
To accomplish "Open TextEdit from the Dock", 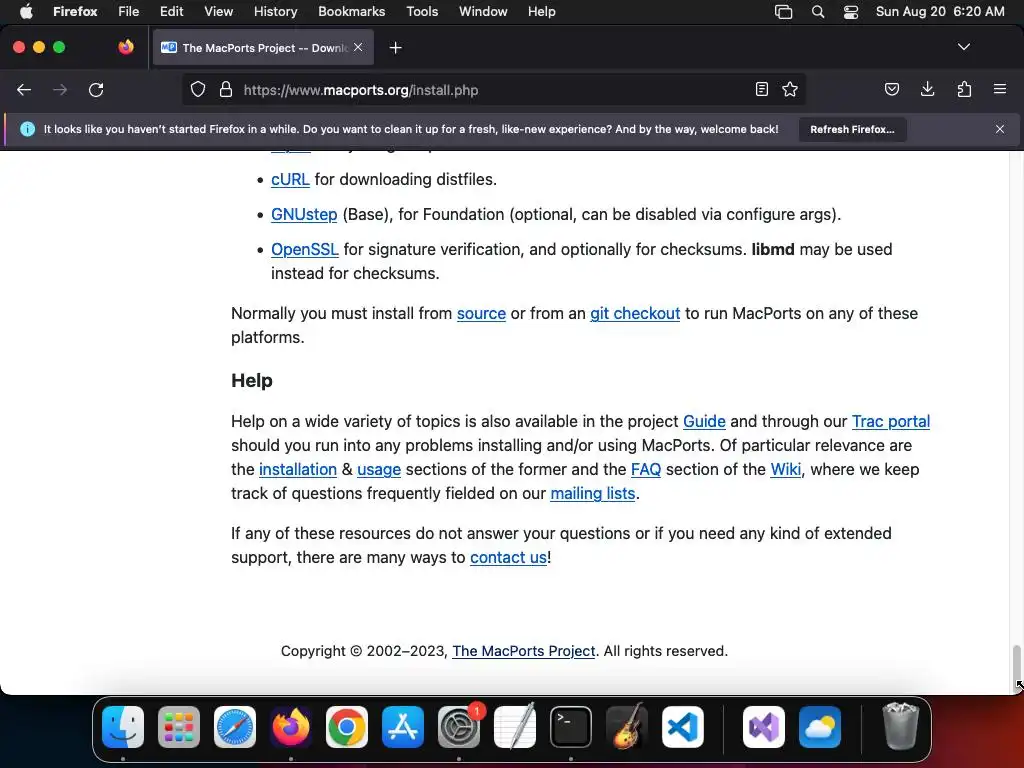I will [x=515, y=727].
